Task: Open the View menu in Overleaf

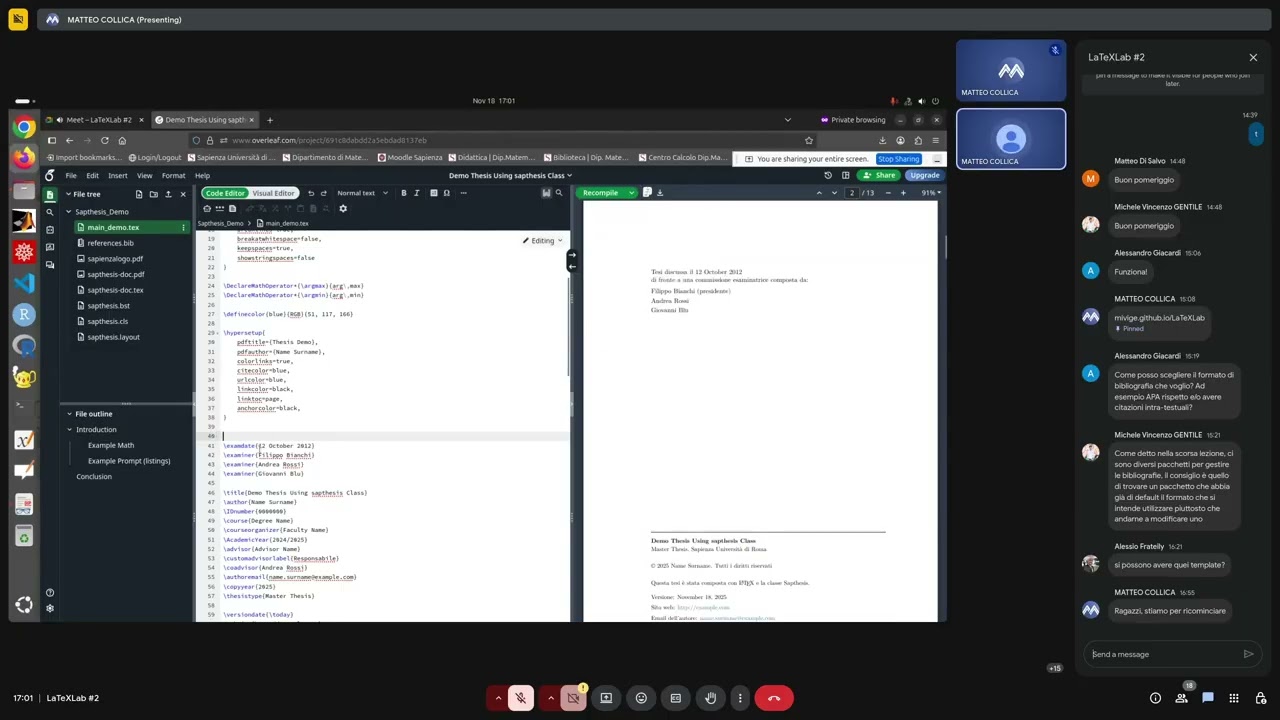Action: pyautogui.click(x=144, y=176)
